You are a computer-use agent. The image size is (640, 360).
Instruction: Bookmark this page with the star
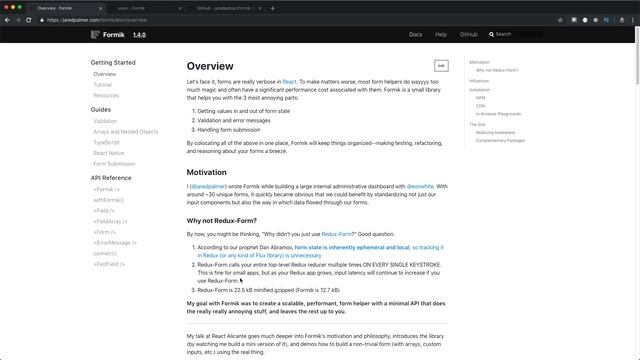pos(560,20)
